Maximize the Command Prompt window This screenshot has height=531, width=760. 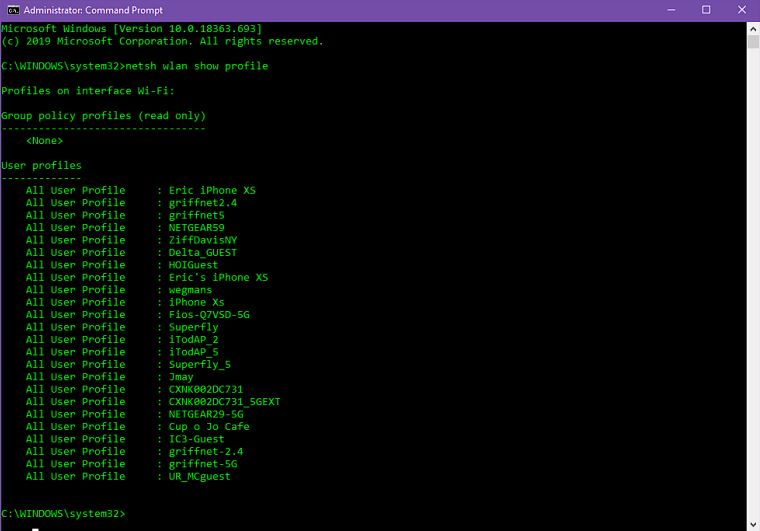pyautogui.click(x=706, y=10)
